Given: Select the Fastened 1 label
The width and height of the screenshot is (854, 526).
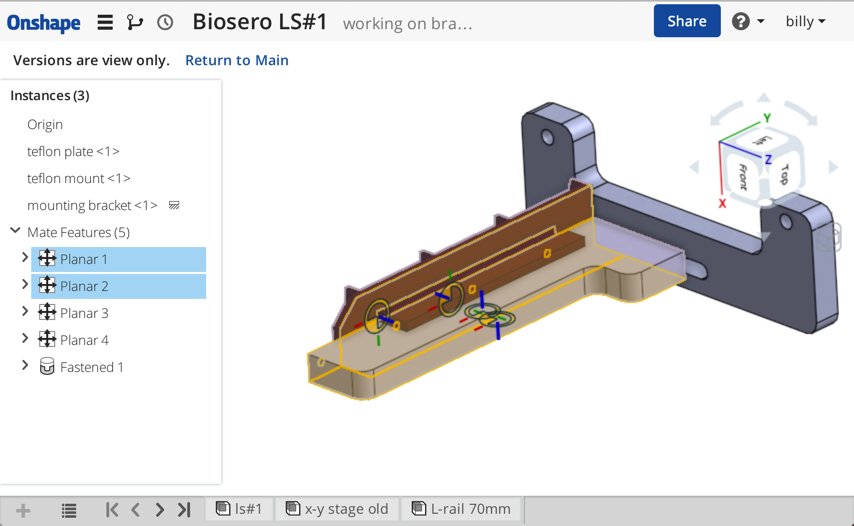Looking at the screenshot, I should click(x=92, y=367).
